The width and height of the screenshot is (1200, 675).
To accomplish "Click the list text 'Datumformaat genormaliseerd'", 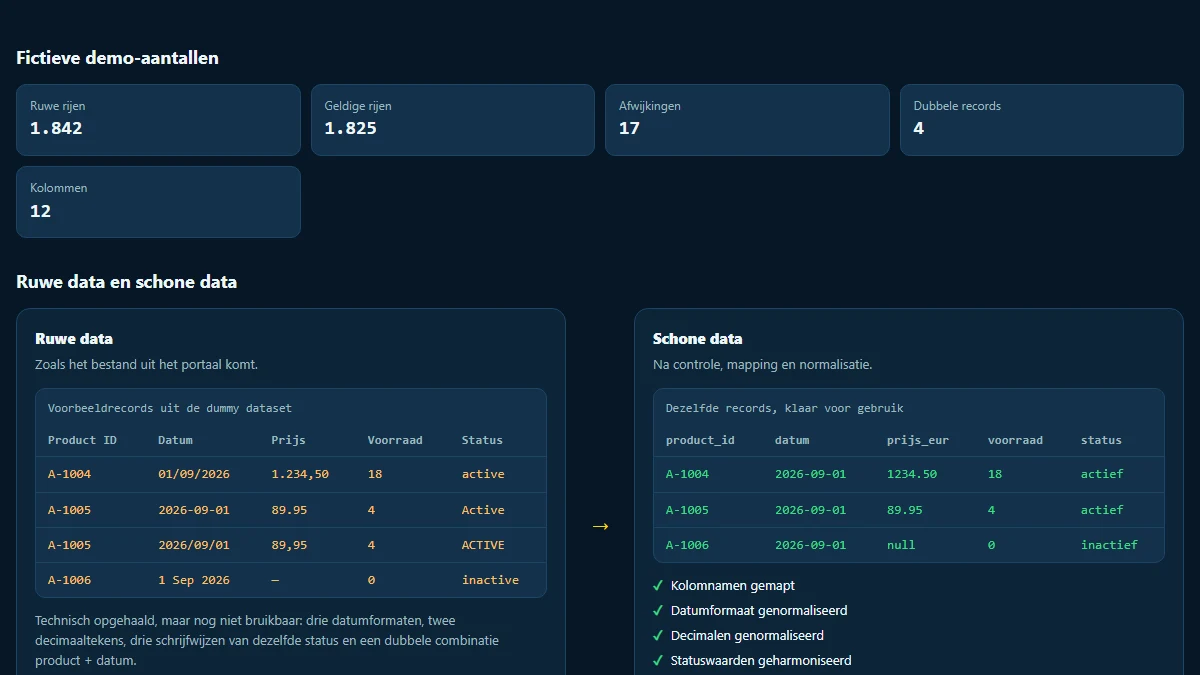I will point(759,611).
